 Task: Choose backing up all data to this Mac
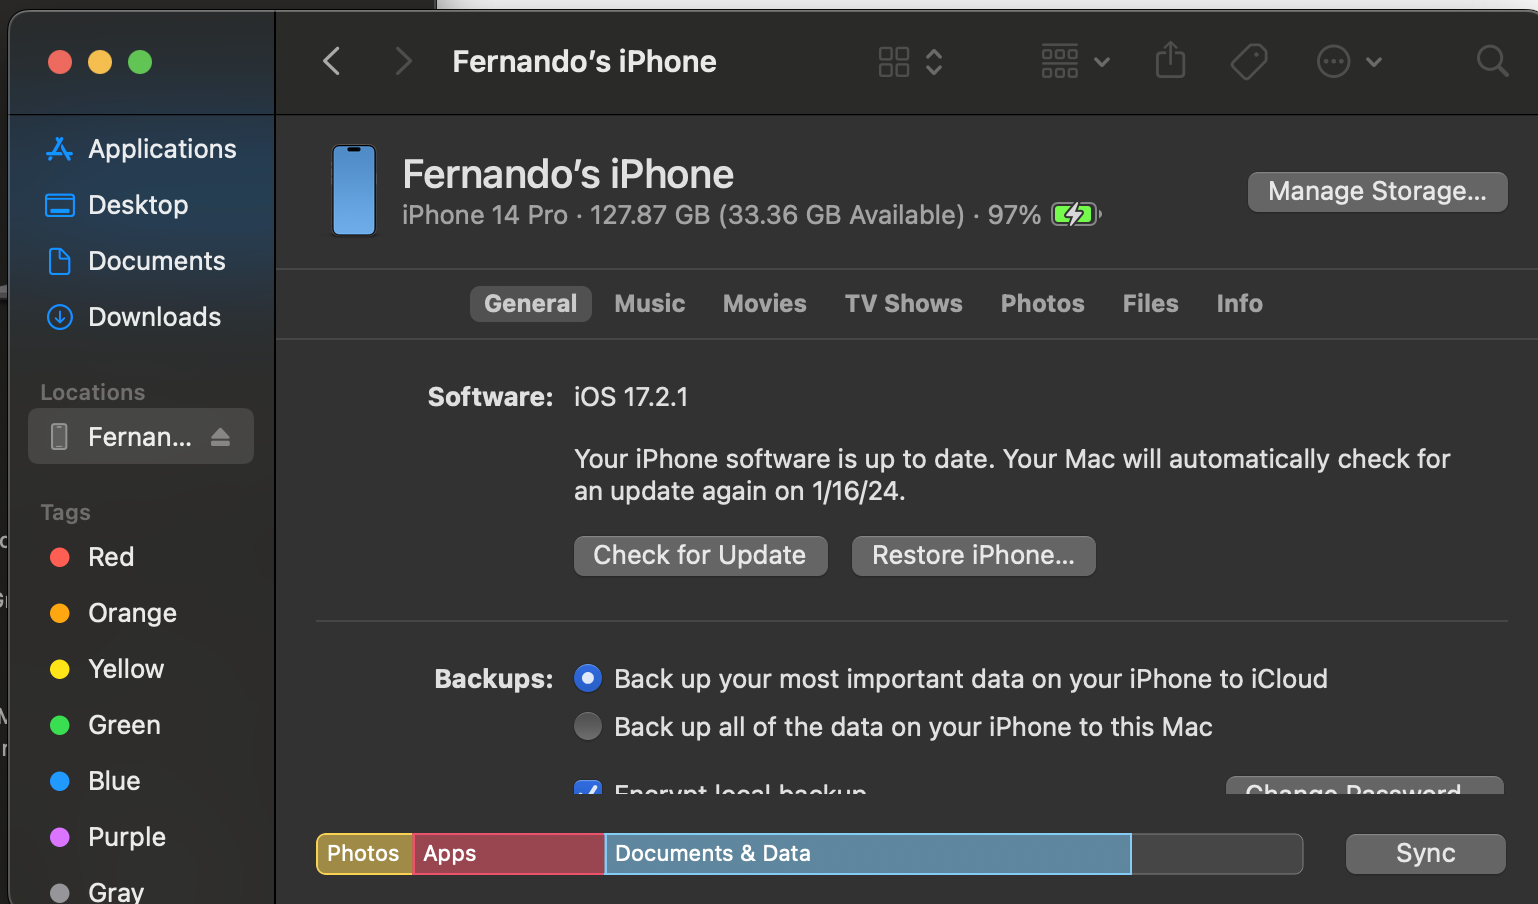[588, 726]
